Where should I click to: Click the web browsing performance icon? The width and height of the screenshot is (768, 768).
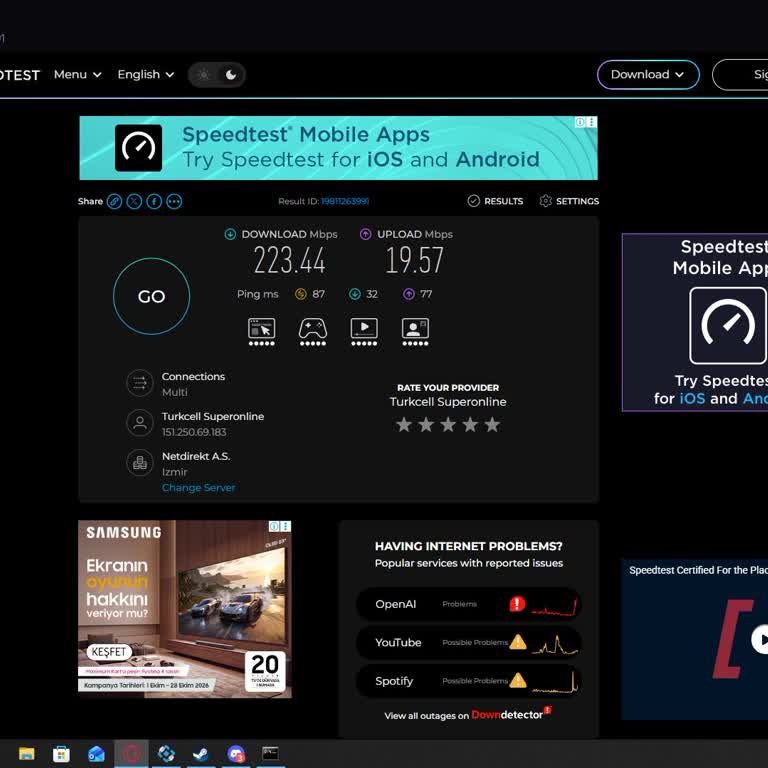tap(262, 332)
